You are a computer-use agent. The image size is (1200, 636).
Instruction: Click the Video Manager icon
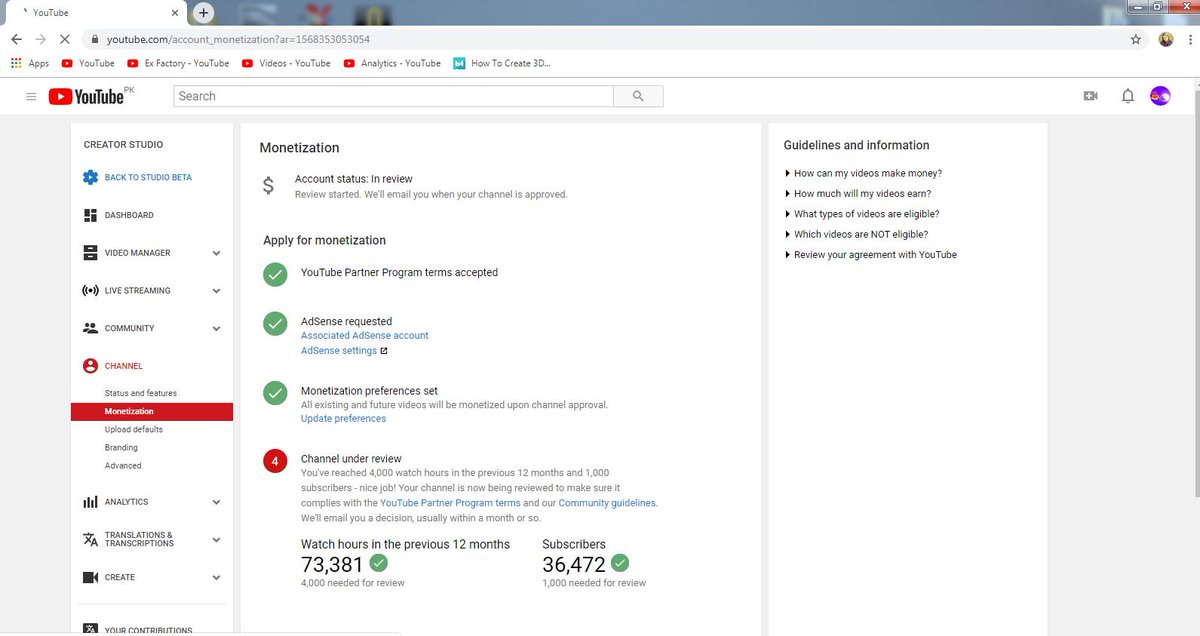[90, 253]
